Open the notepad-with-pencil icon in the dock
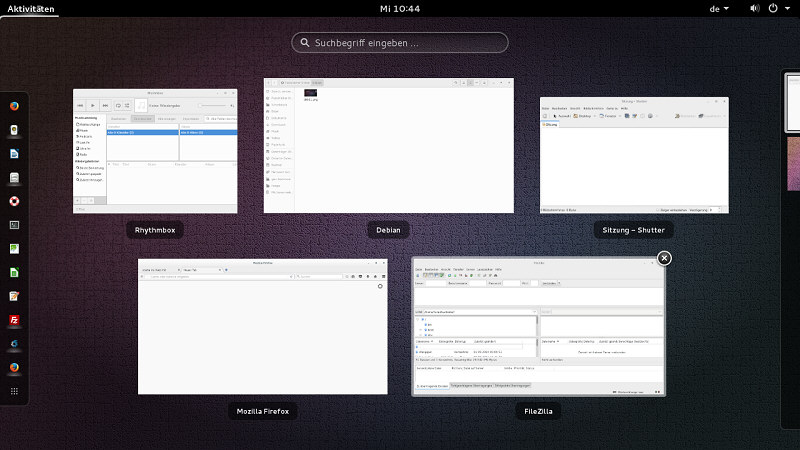The height and width of the screenshot is (450, 800). 14,296
